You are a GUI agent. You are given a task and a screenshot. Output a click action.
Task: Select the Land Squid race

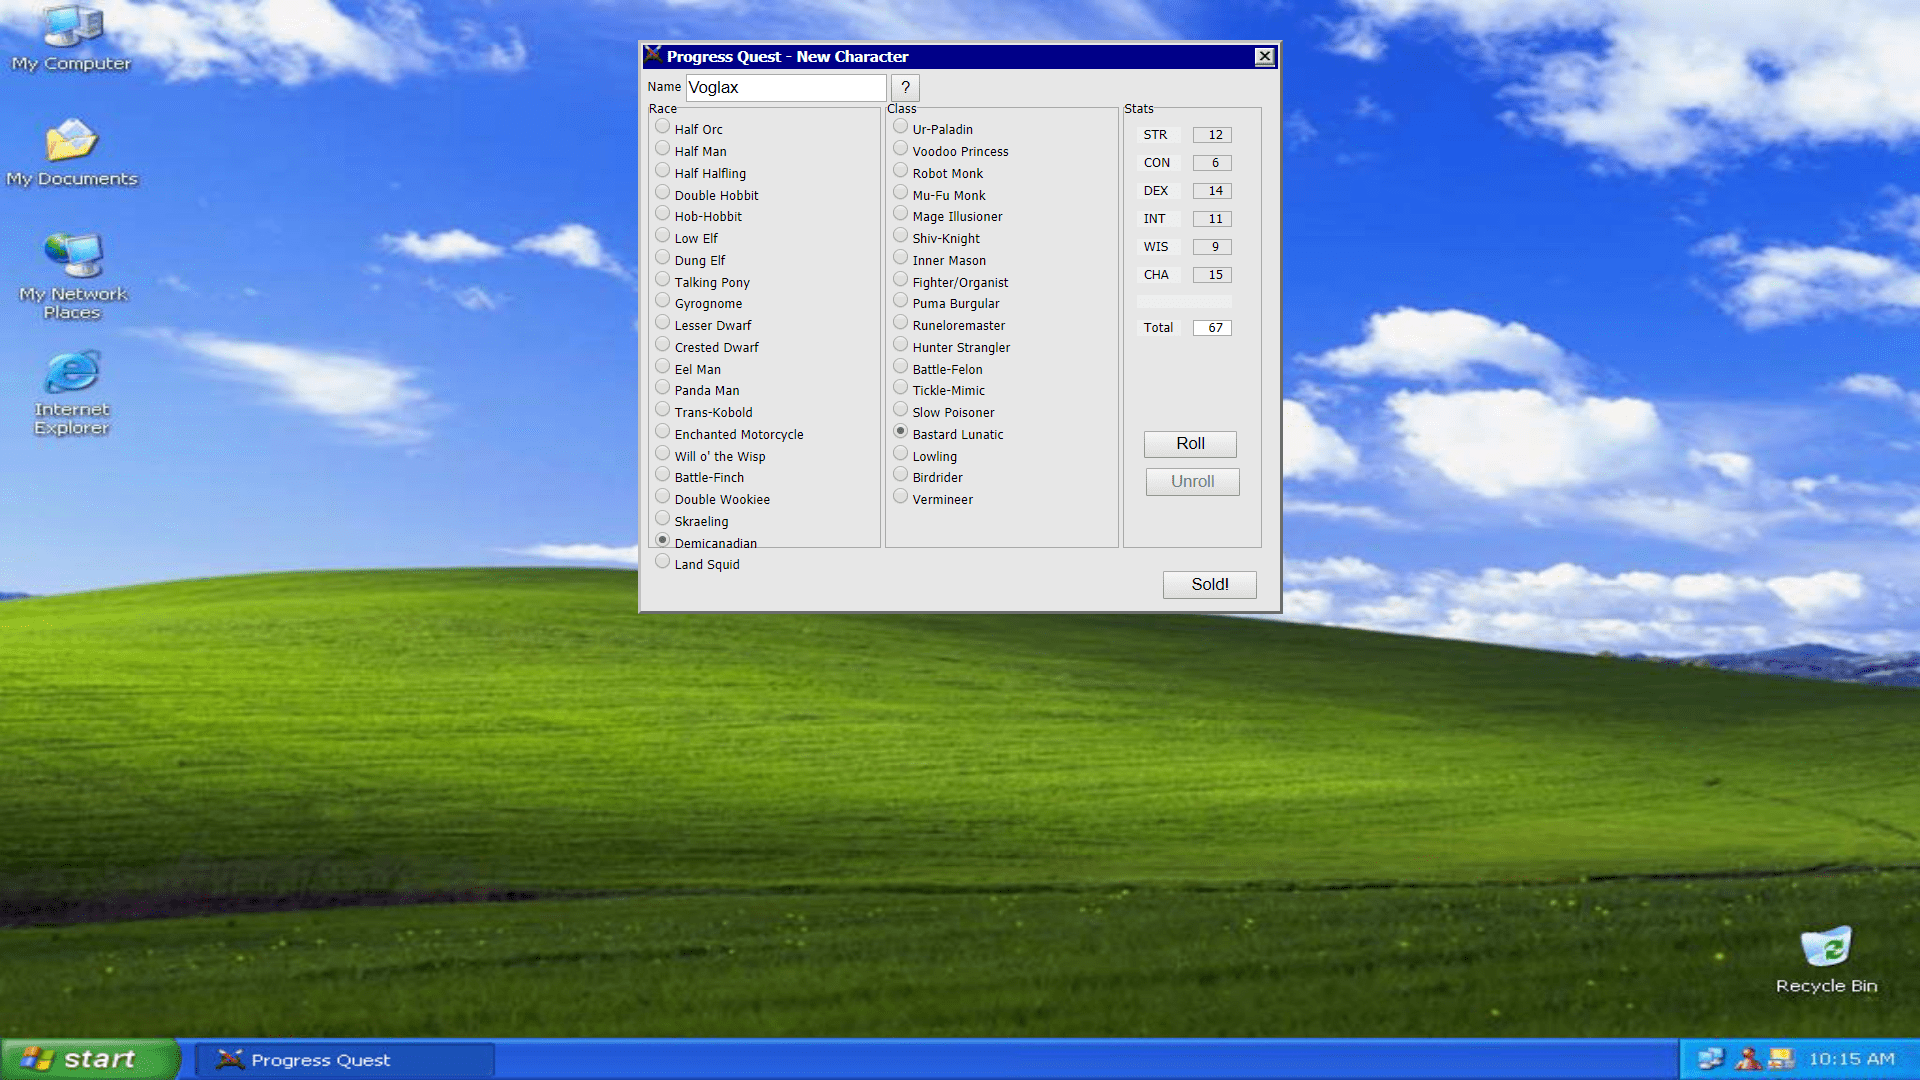[x=663, y=562]
